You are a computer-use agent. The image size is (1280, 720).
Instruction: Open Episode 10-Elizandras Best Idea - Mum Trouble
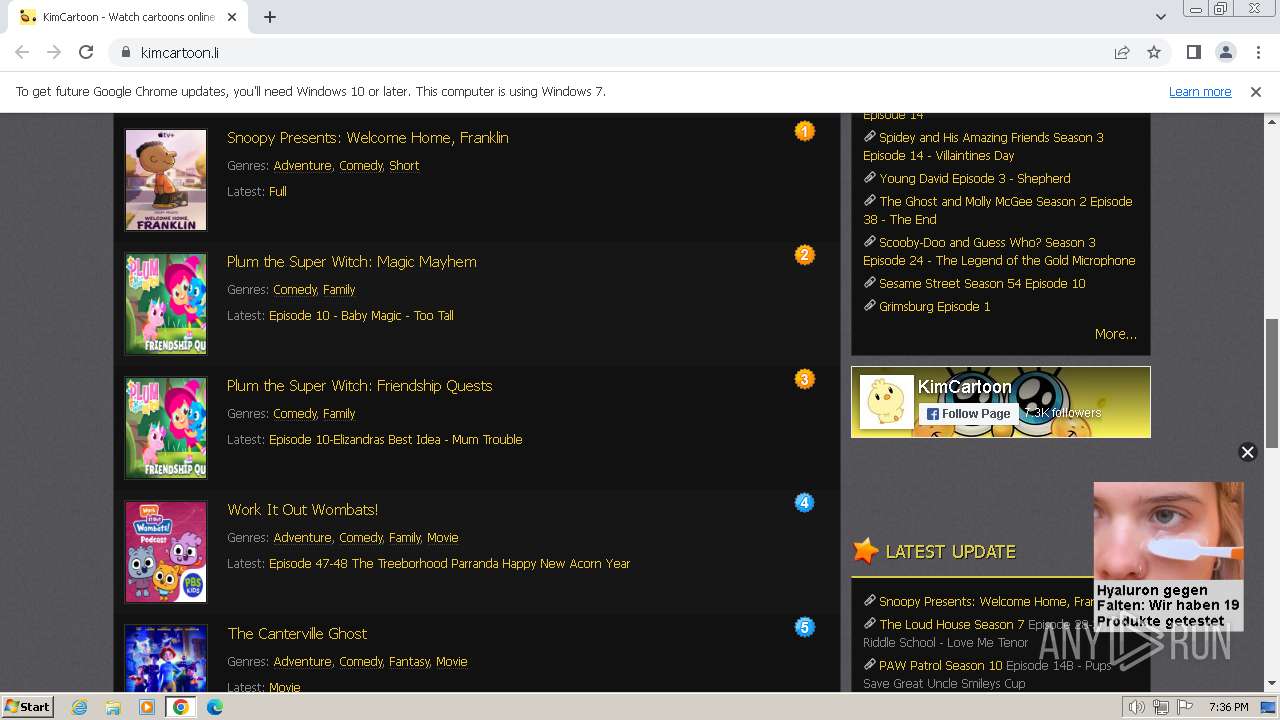[396, 440]
